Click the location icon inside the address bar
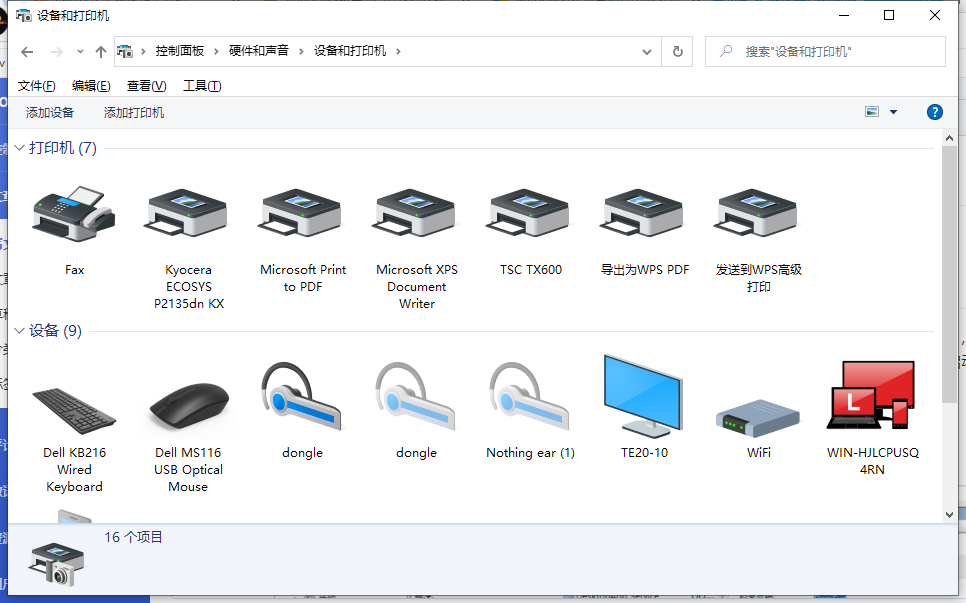The height and width of the screenshot is (603, 966). (125, 51)
